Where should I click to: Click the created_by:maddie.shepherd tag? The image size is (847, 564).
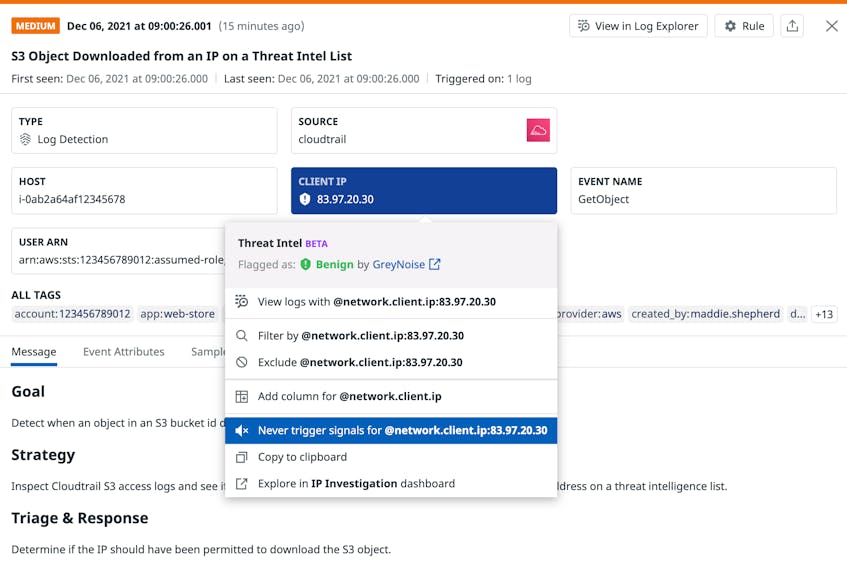click(705, 314)
